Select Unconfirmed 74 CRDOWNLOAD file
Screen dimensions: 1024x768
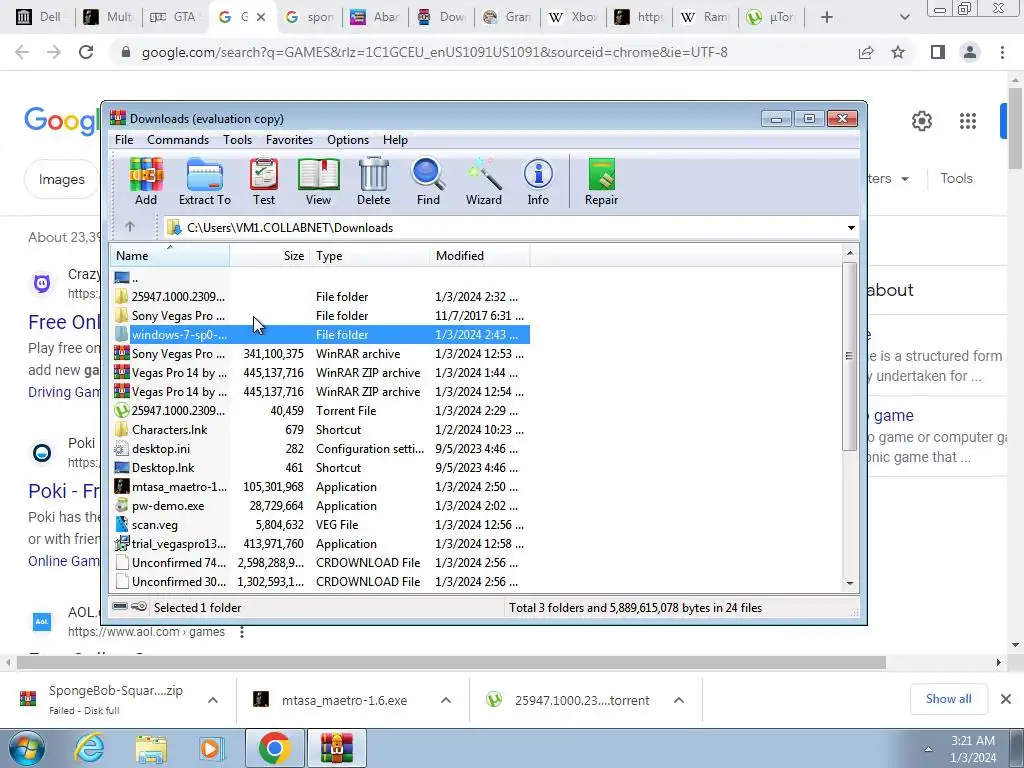click(321, 562)
